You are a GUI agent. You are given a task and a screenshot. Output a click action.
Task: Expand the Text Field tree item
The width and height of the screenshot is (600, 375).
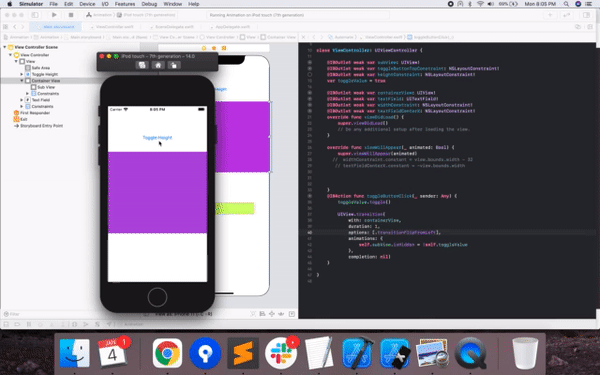pos(22,100)
